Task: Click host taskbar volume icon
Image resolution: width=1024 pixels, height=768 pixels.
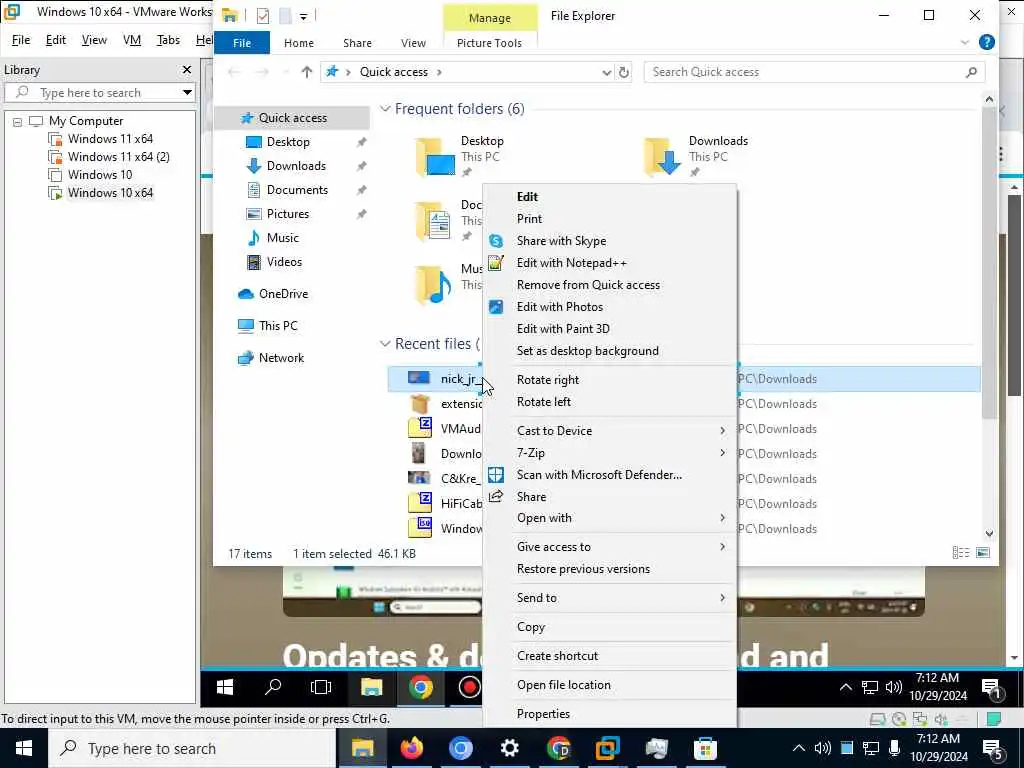Action: [x=822, y=748]
